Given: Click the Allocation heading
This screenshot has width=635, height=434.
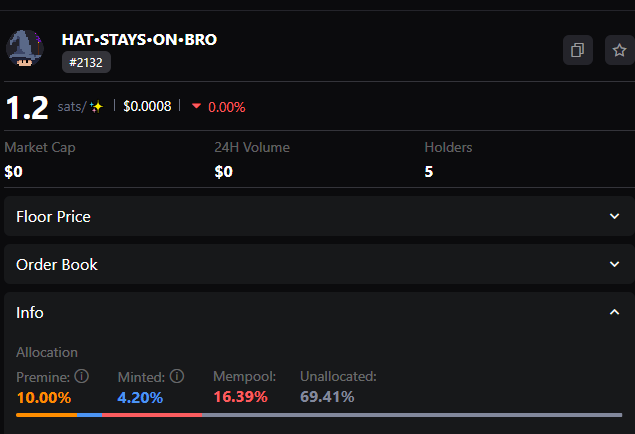Looking at the screenshot, I should (x=47, y=352).
